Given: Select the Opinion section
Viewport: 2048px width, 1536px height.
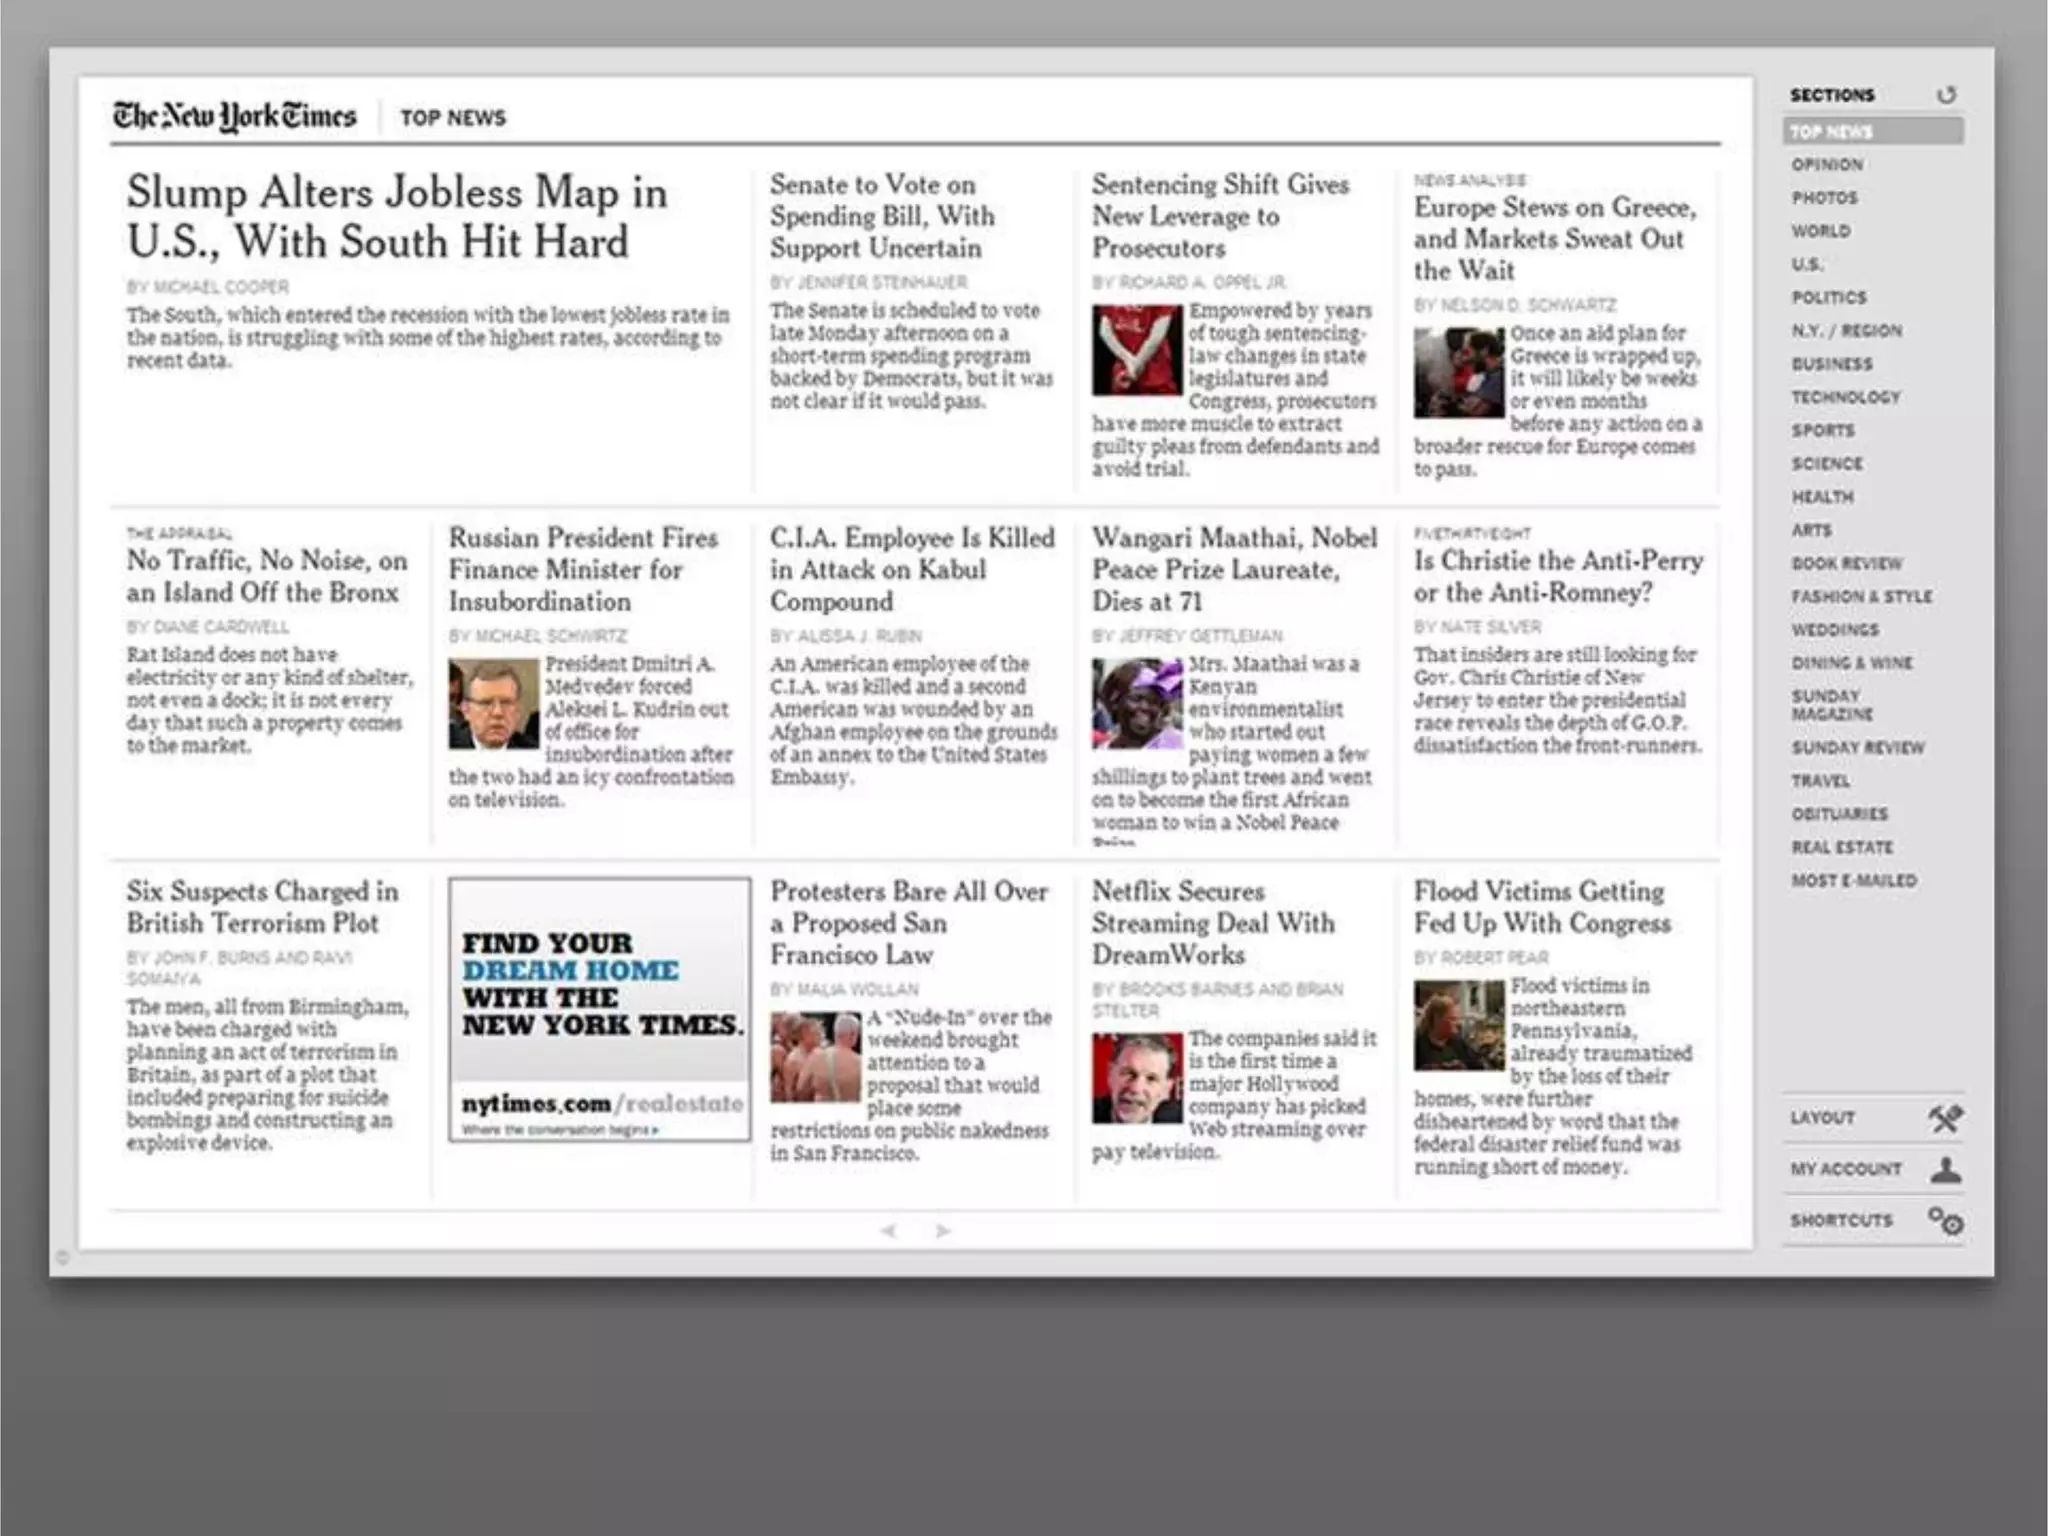Looking at the screenshot, I should (x=1827, y=165).
